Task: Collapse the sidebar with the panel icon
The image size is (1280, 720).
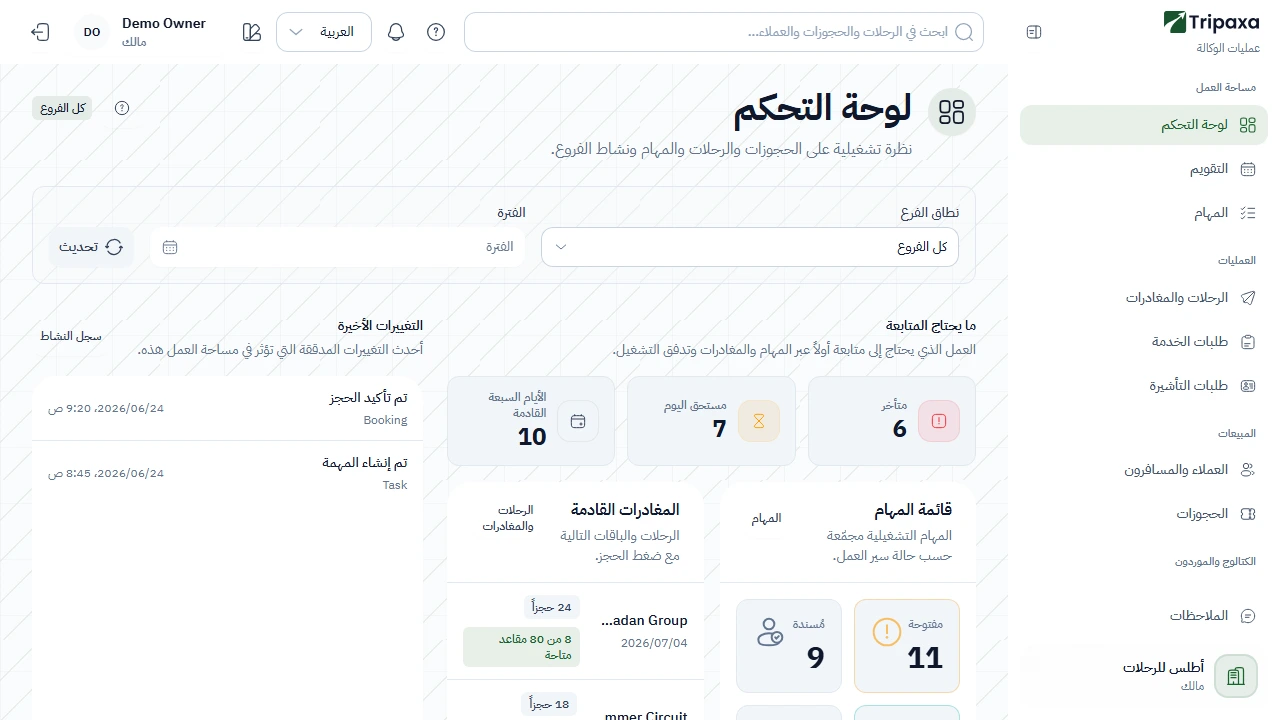Action: 1034,32
